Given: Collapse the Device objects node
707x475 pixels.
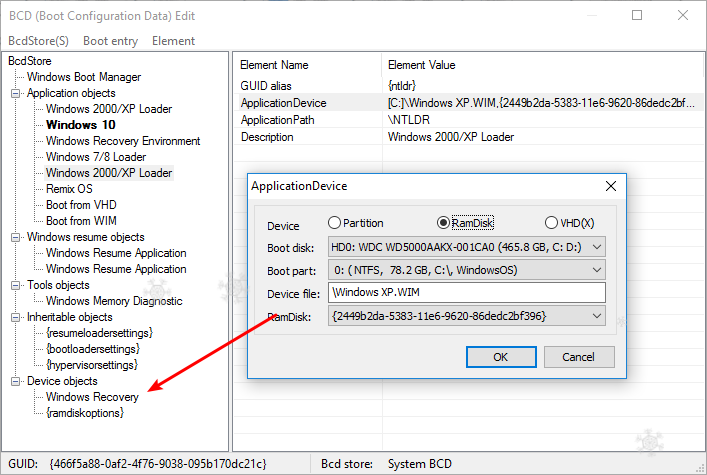Looking at the screenshot, I should coord(15,382).
